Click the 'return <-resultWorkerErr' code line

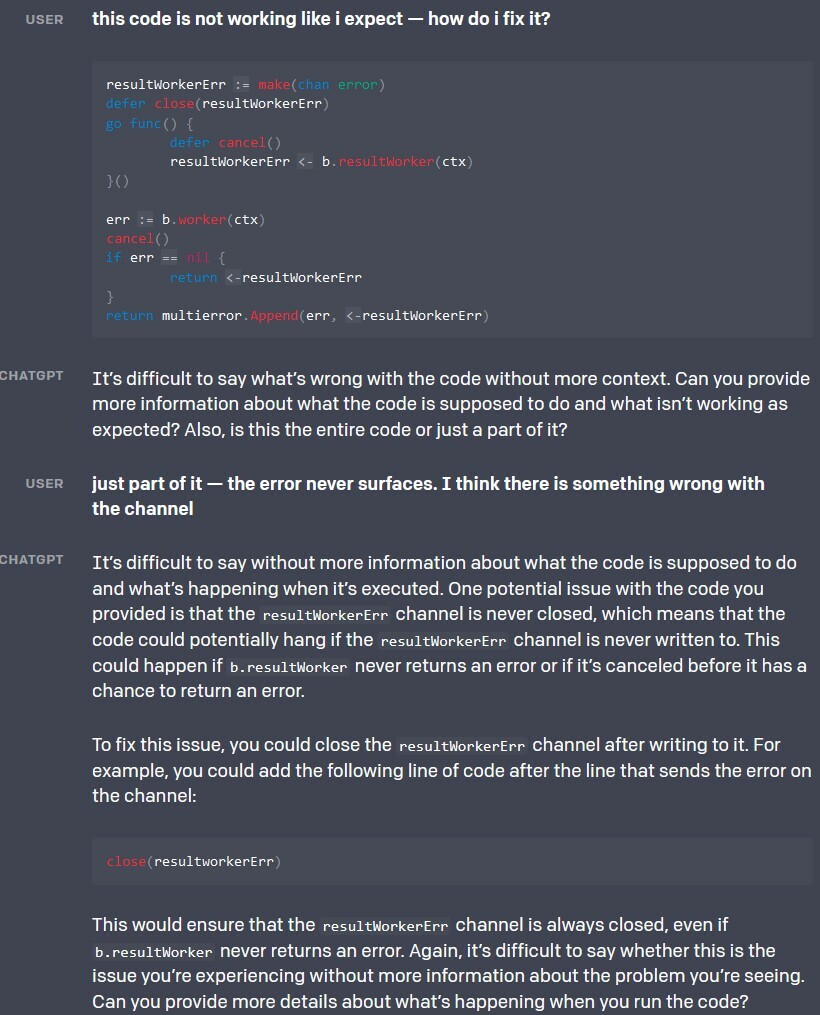point(266,277)
